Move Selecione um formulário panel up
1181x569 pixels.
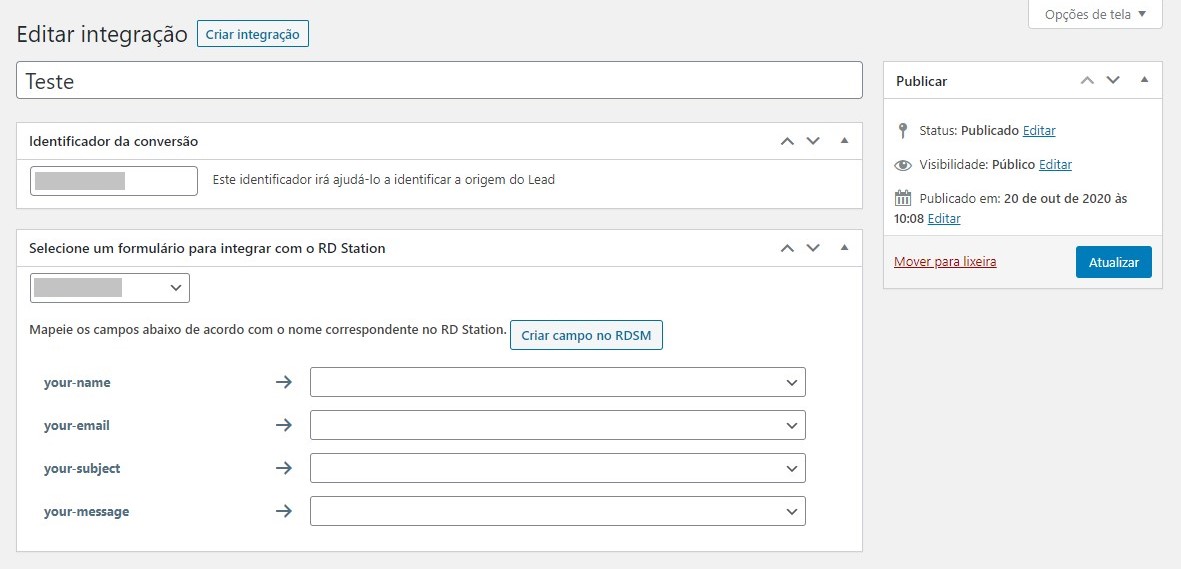pos(787,248)
